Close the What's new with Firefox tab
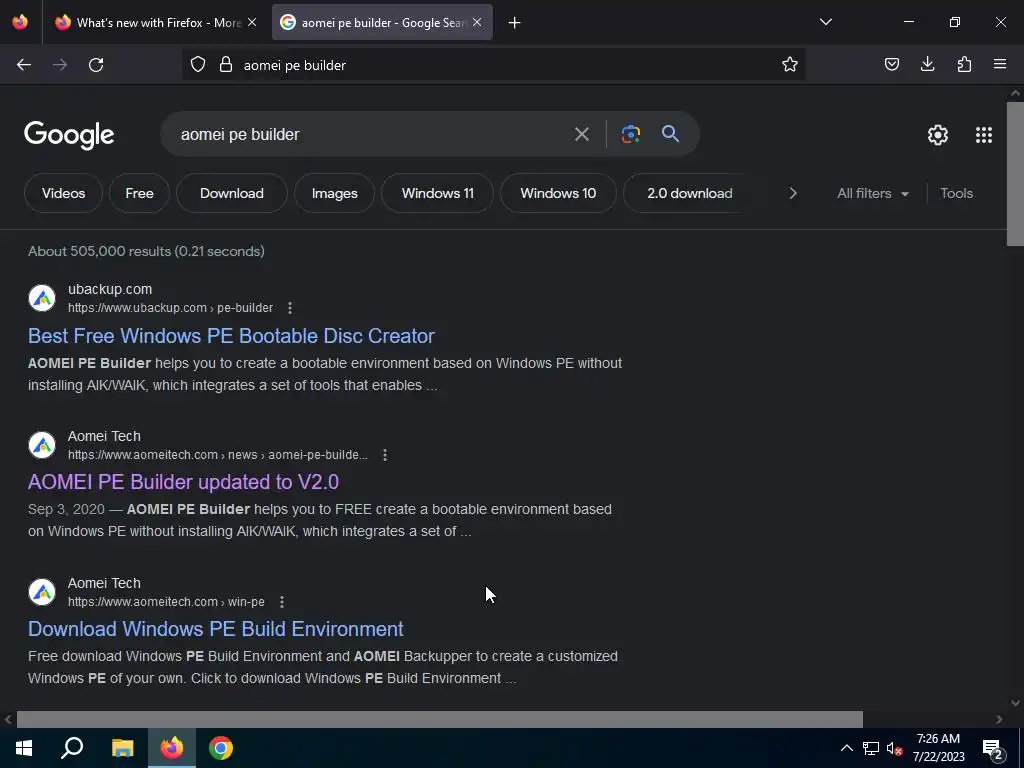1024x768 pixels. pos(252,23)
